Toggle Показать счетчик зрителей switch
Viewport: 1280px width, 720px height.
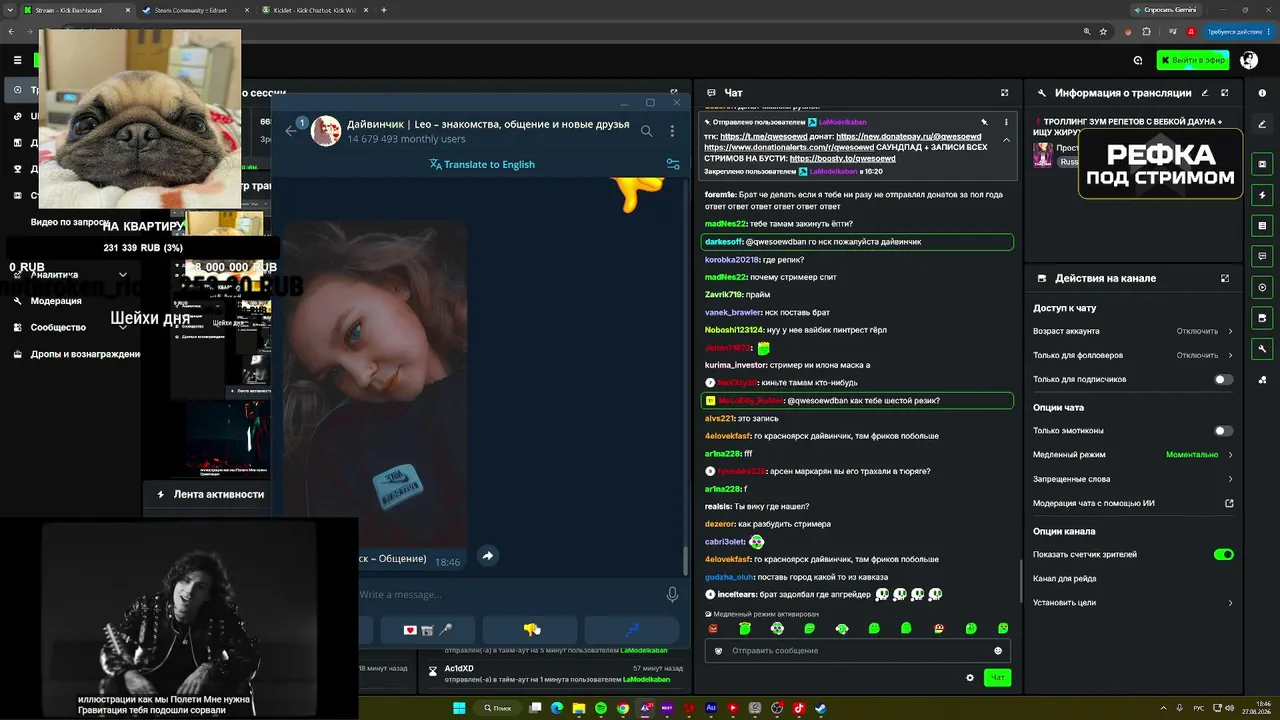point(1223,554)
